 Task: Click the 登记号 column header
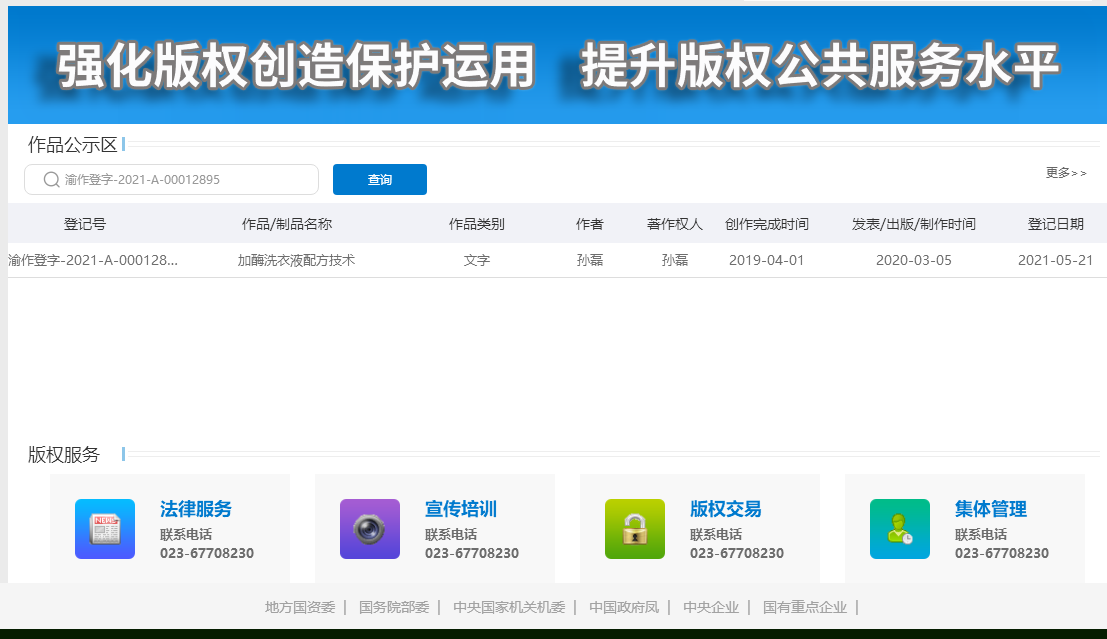(x=85, y=224)
